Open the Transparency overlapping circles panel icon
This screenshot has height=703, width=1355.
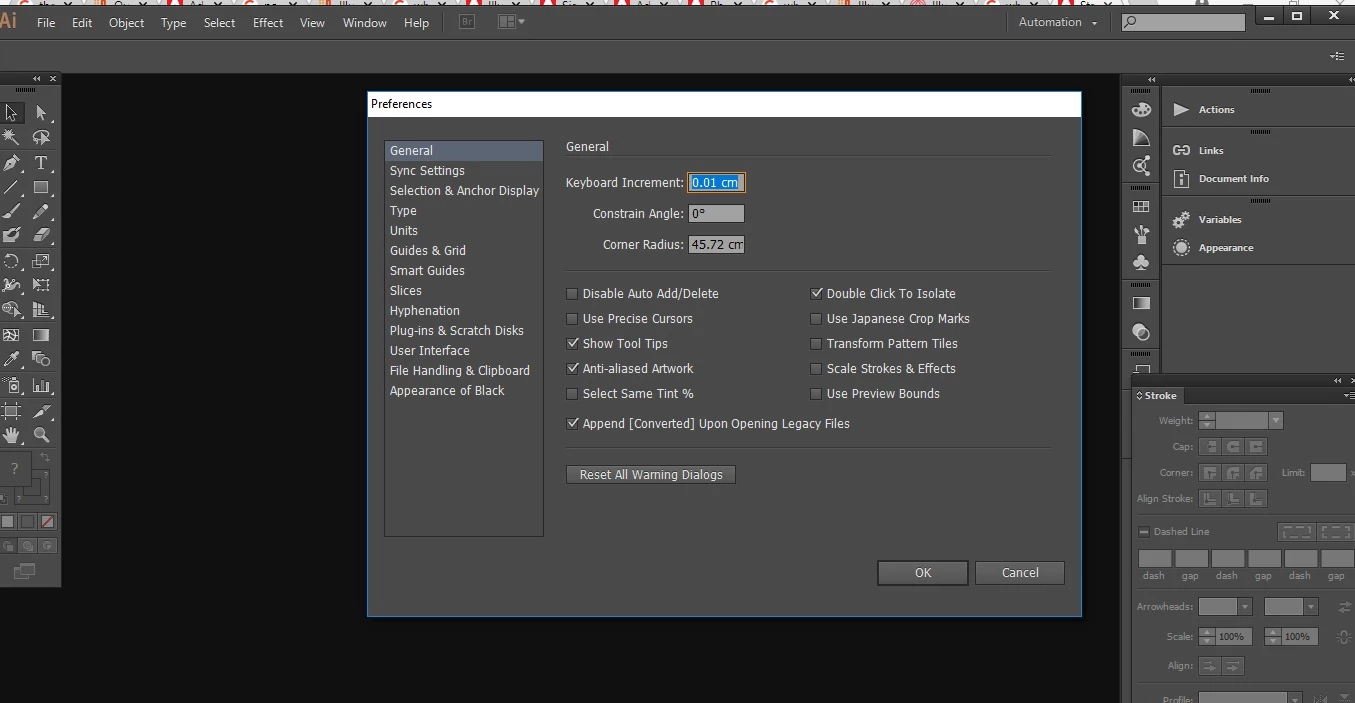(x=1141, y=332)
